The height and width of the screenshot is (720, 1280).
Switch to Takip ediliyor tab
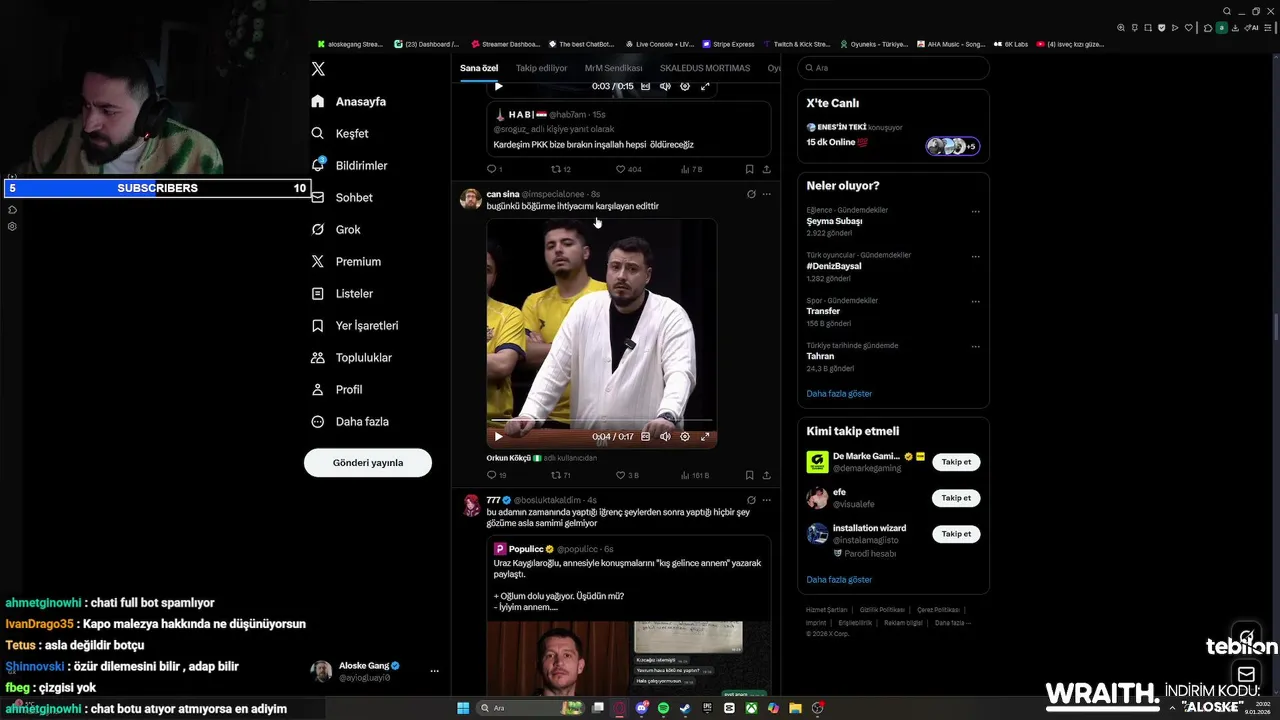pos(541,68)
